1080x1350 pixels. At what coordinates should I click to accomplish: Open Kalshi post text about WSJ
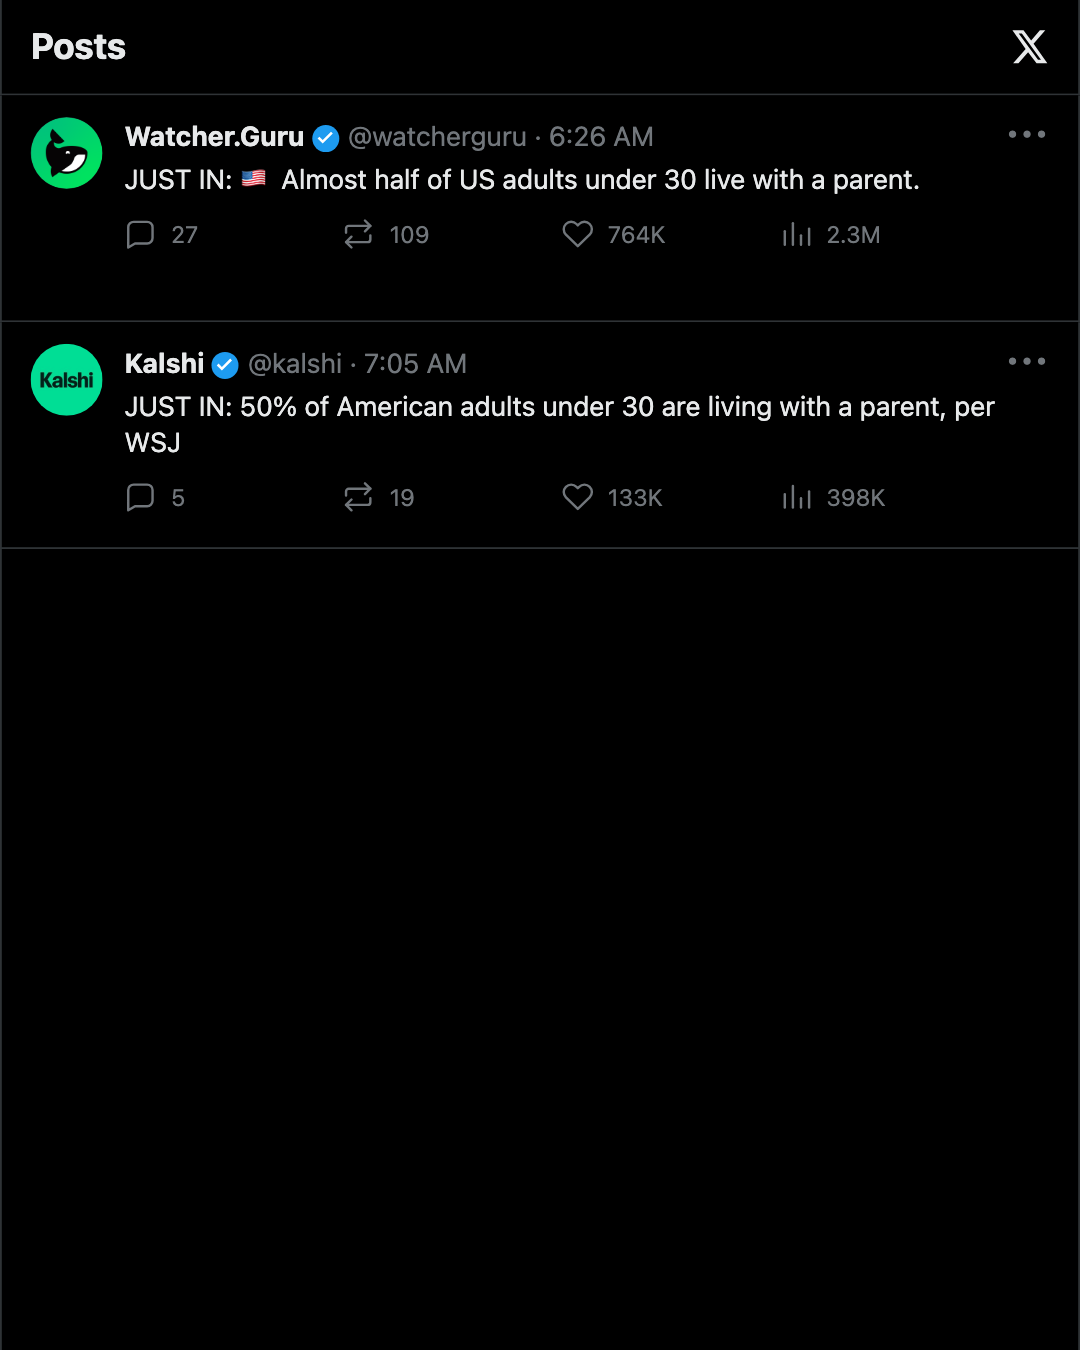tap(560, 424)
